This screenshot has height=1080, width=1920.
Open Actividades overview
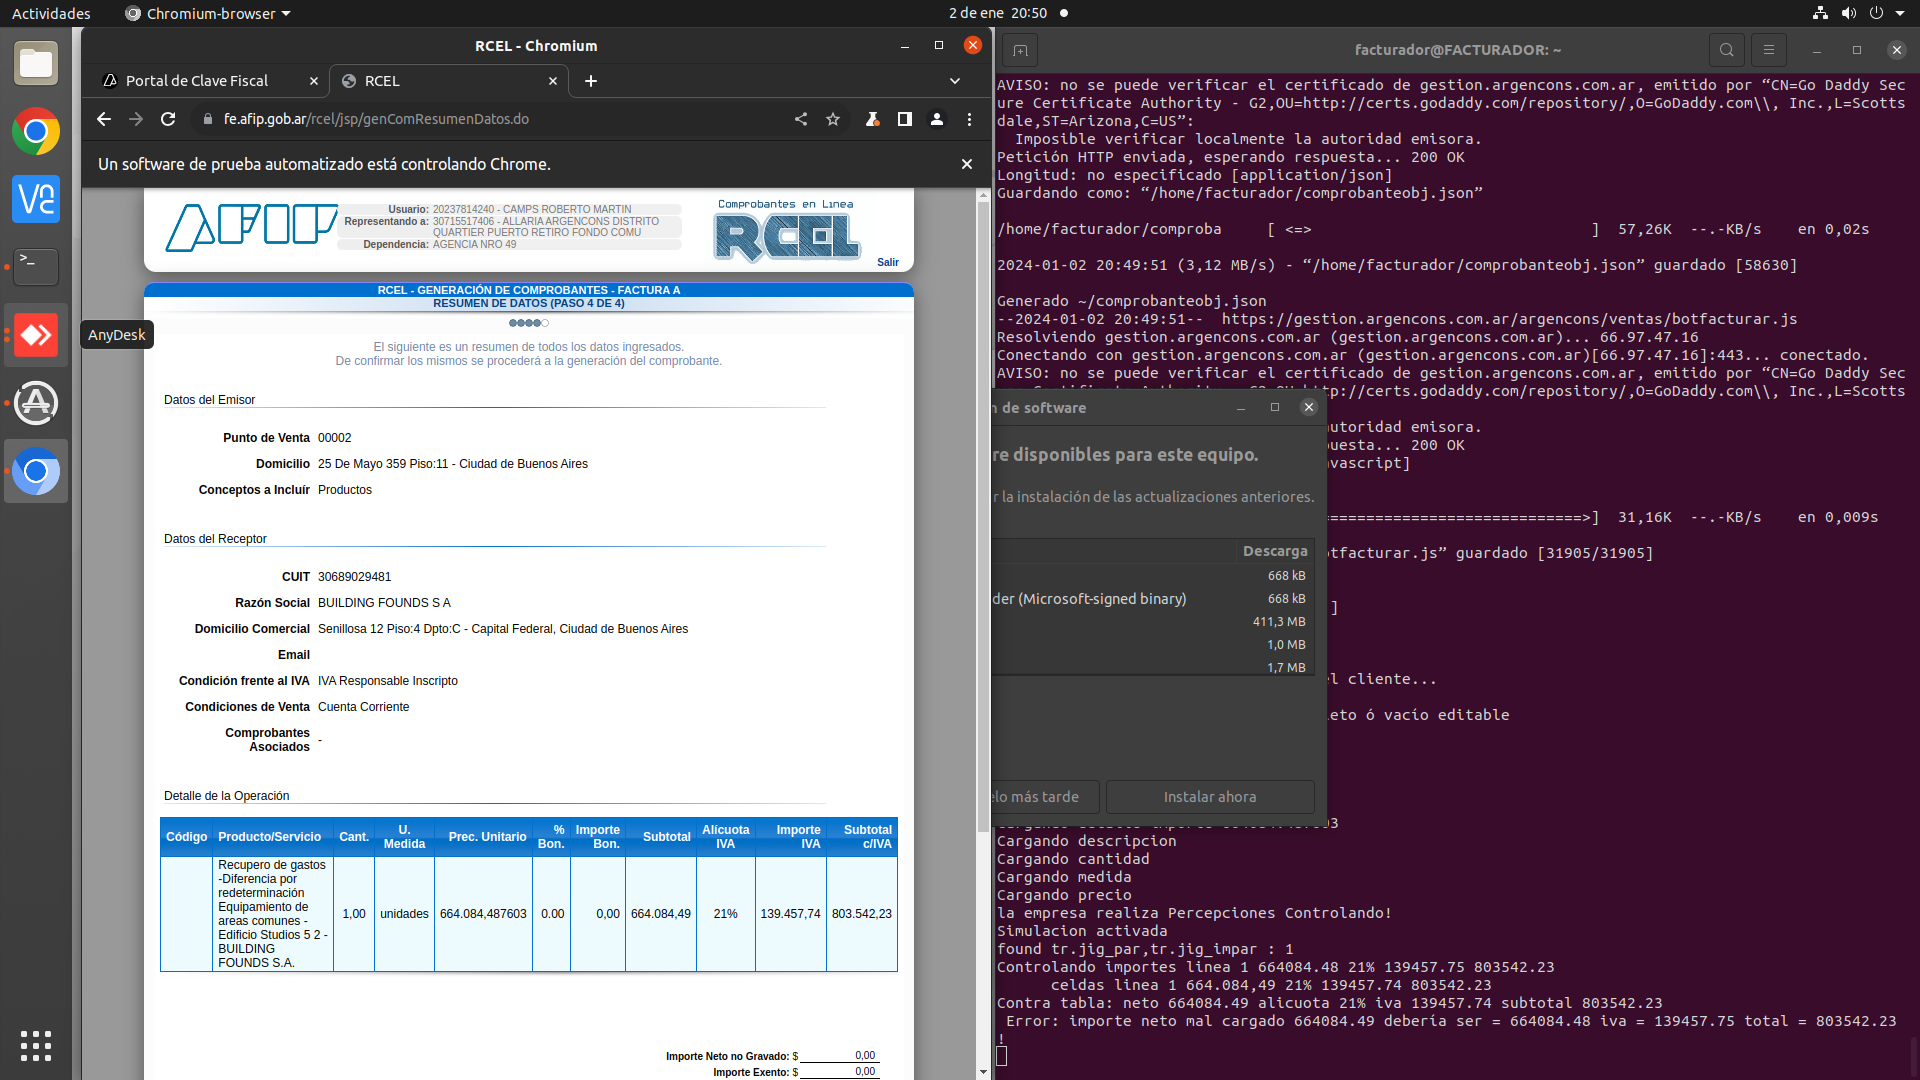point(51,13)
